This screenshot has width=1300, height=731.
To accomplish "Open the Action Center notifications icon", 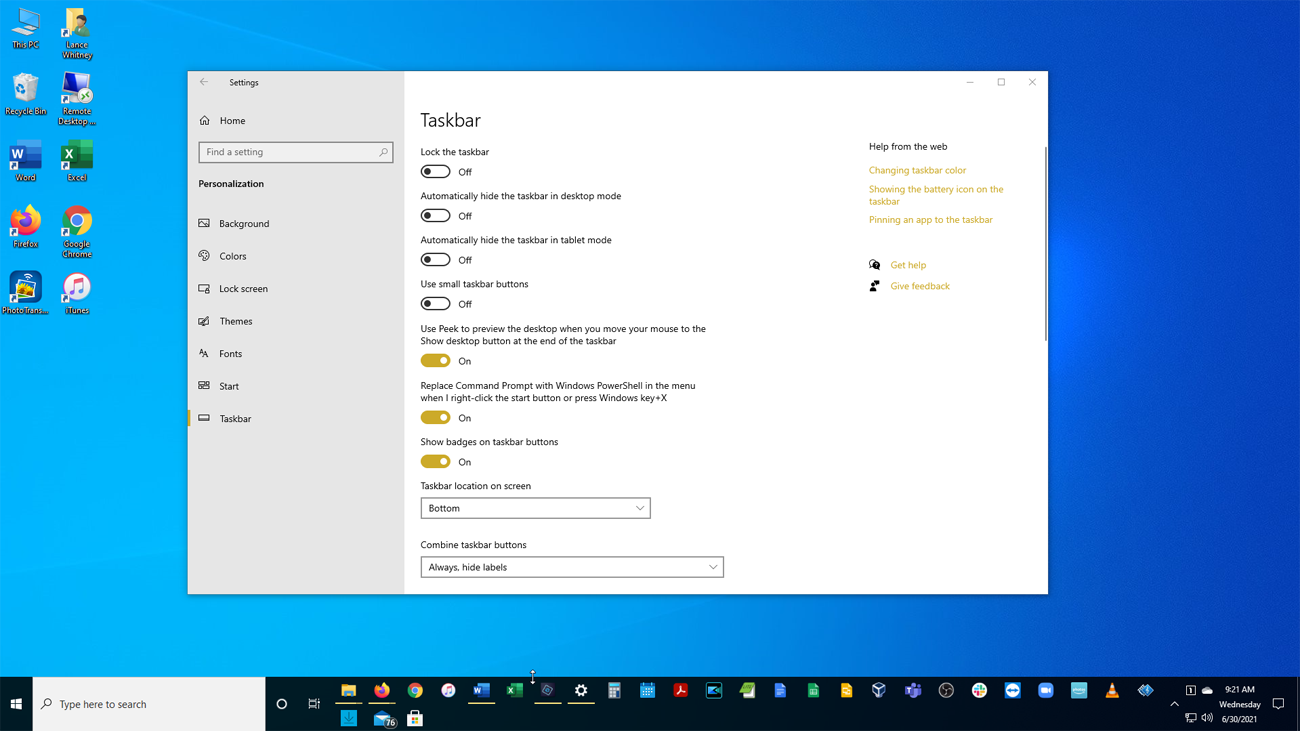I will pyautogui.click(x=1278, y=704).
